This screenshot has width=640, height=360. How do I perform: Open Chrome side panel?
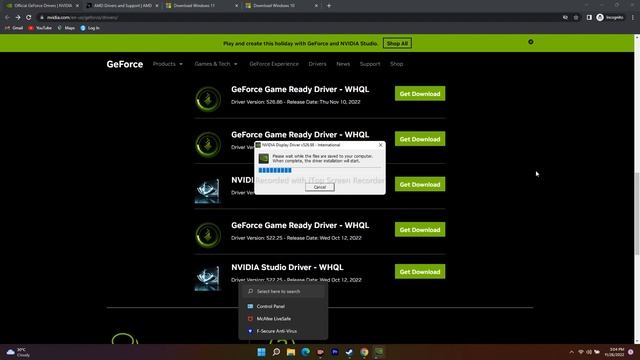tap(589, 18)
